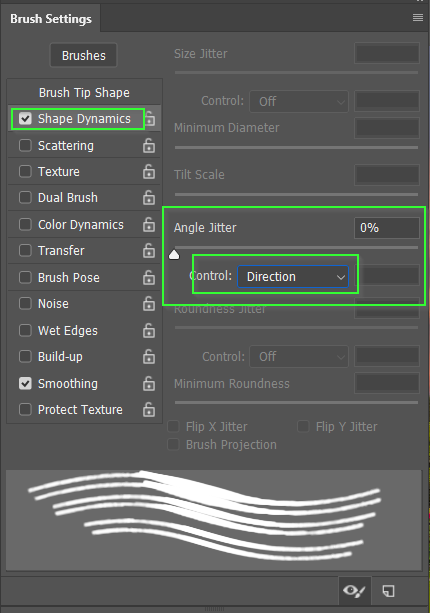
Task: Click the Angle Jitter slider handle
Action: coord(174,255)
